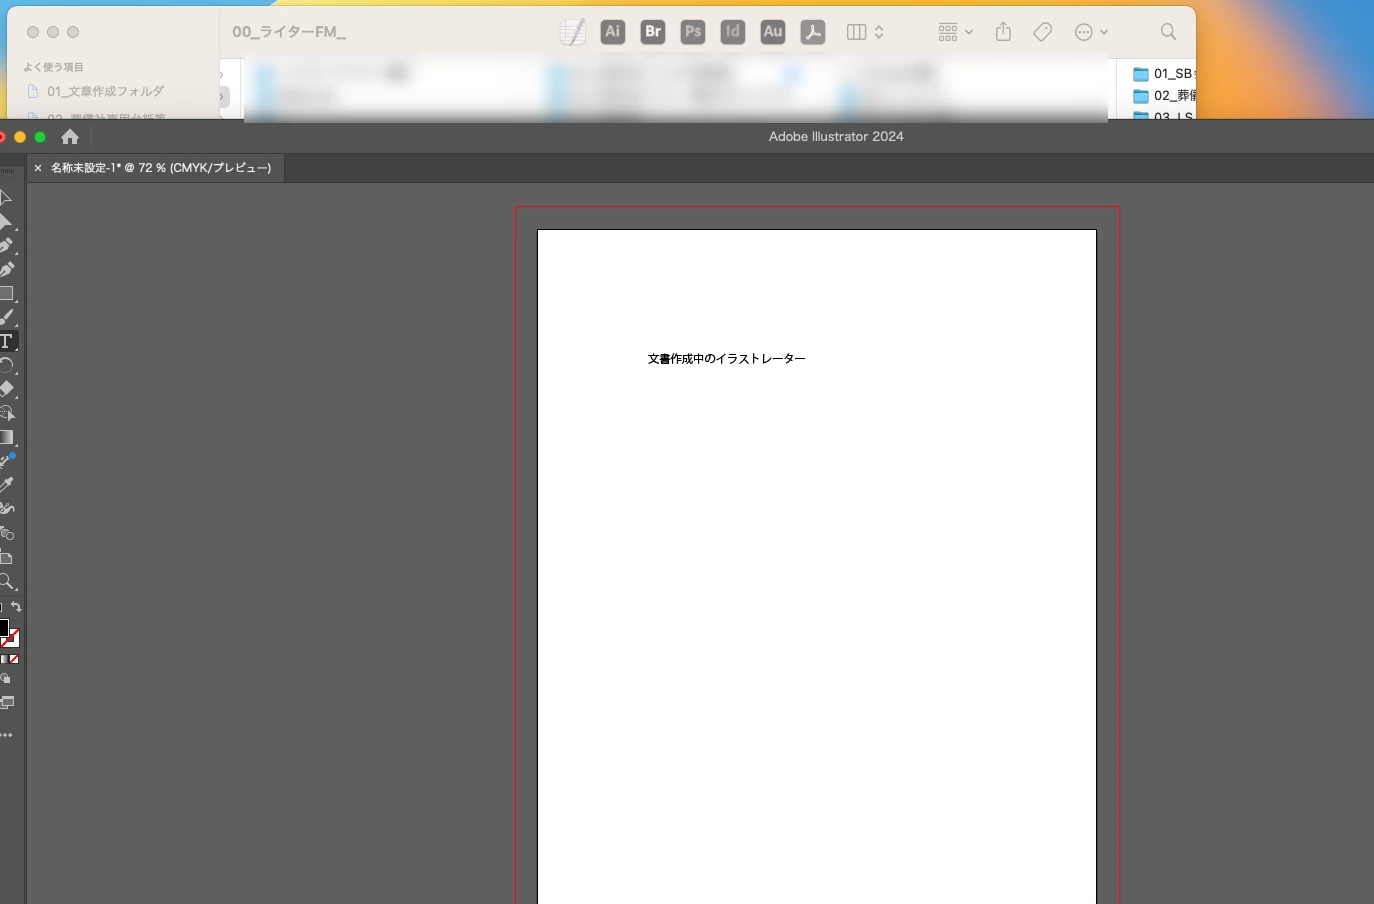This screenshot has width=1374, height=904.
Task: Select 02_葬儀 folder in Finder
Action: (1163, 96)
